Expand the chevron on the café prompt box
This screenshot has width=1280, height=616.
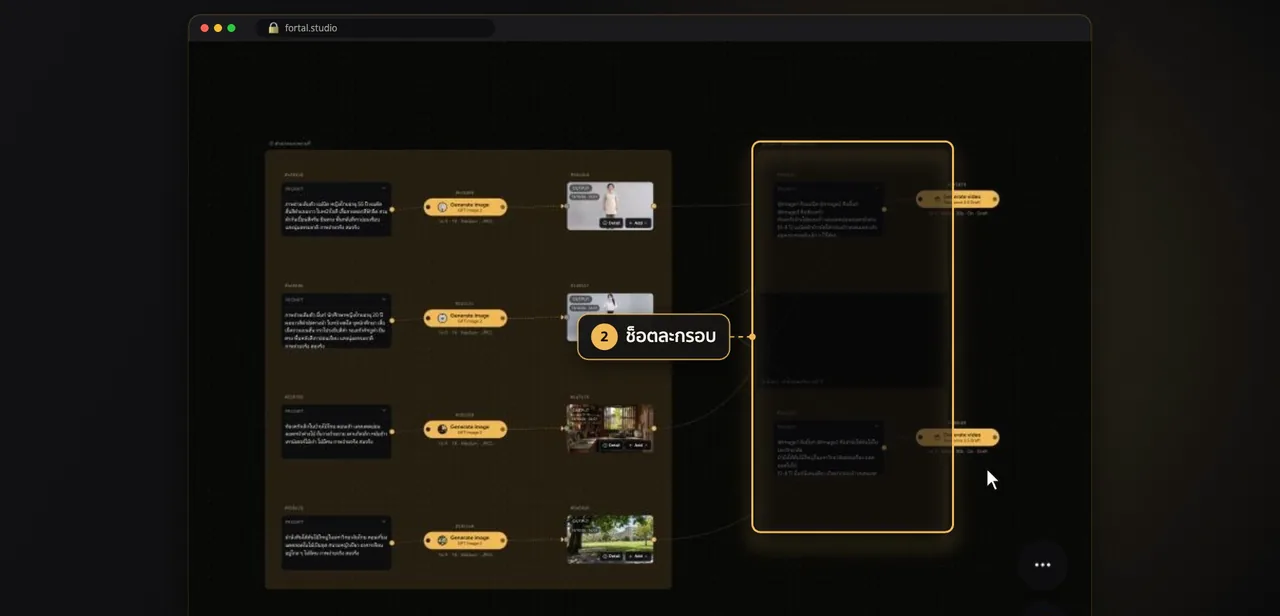coord(384,410)
